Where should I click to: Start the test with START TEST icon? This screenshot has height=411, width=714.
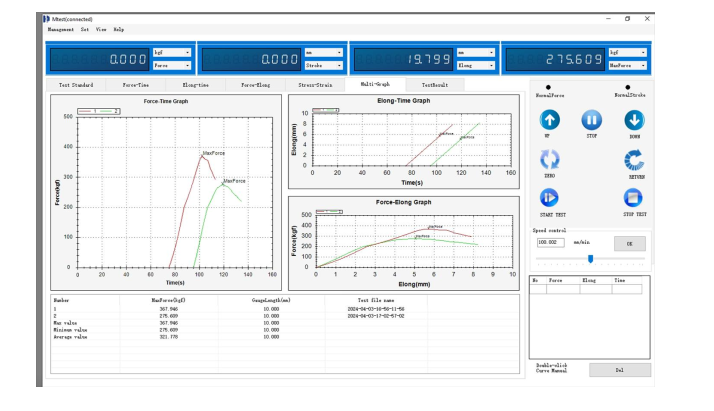click(x=550, y=198)
